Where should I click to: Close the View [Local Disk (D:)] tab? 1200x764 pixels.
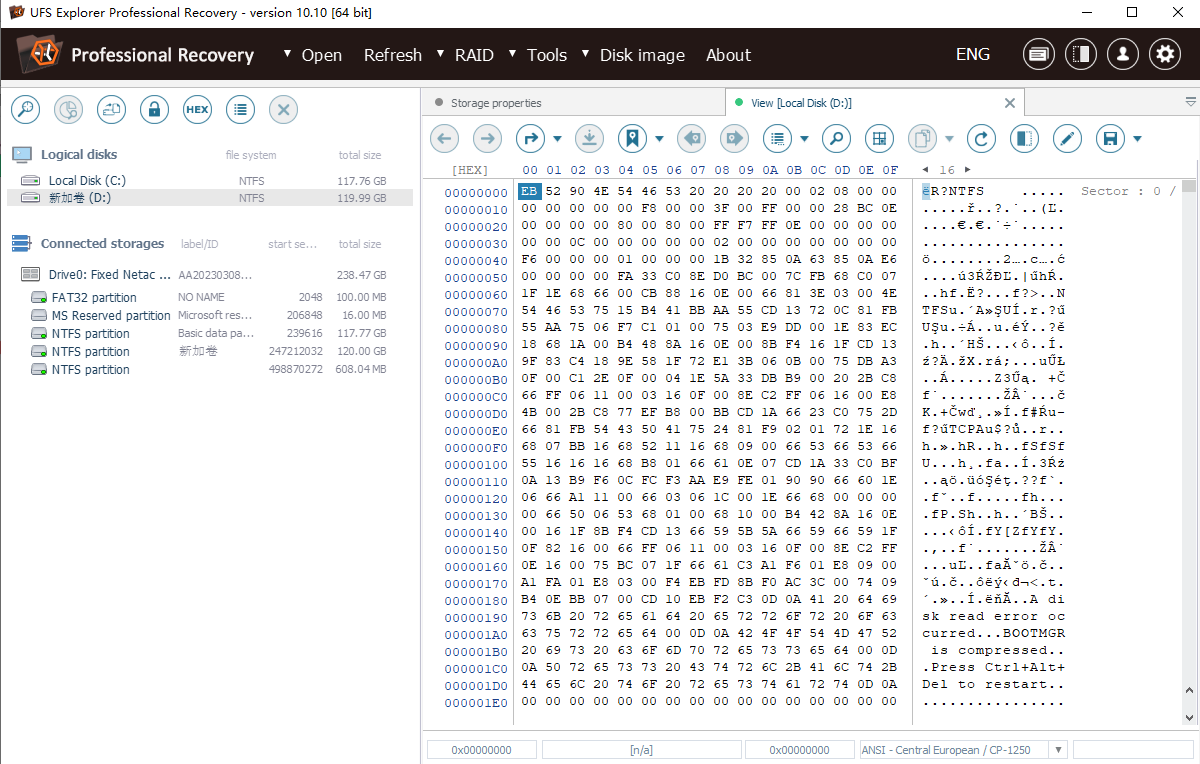click(x=1010, y=103)
